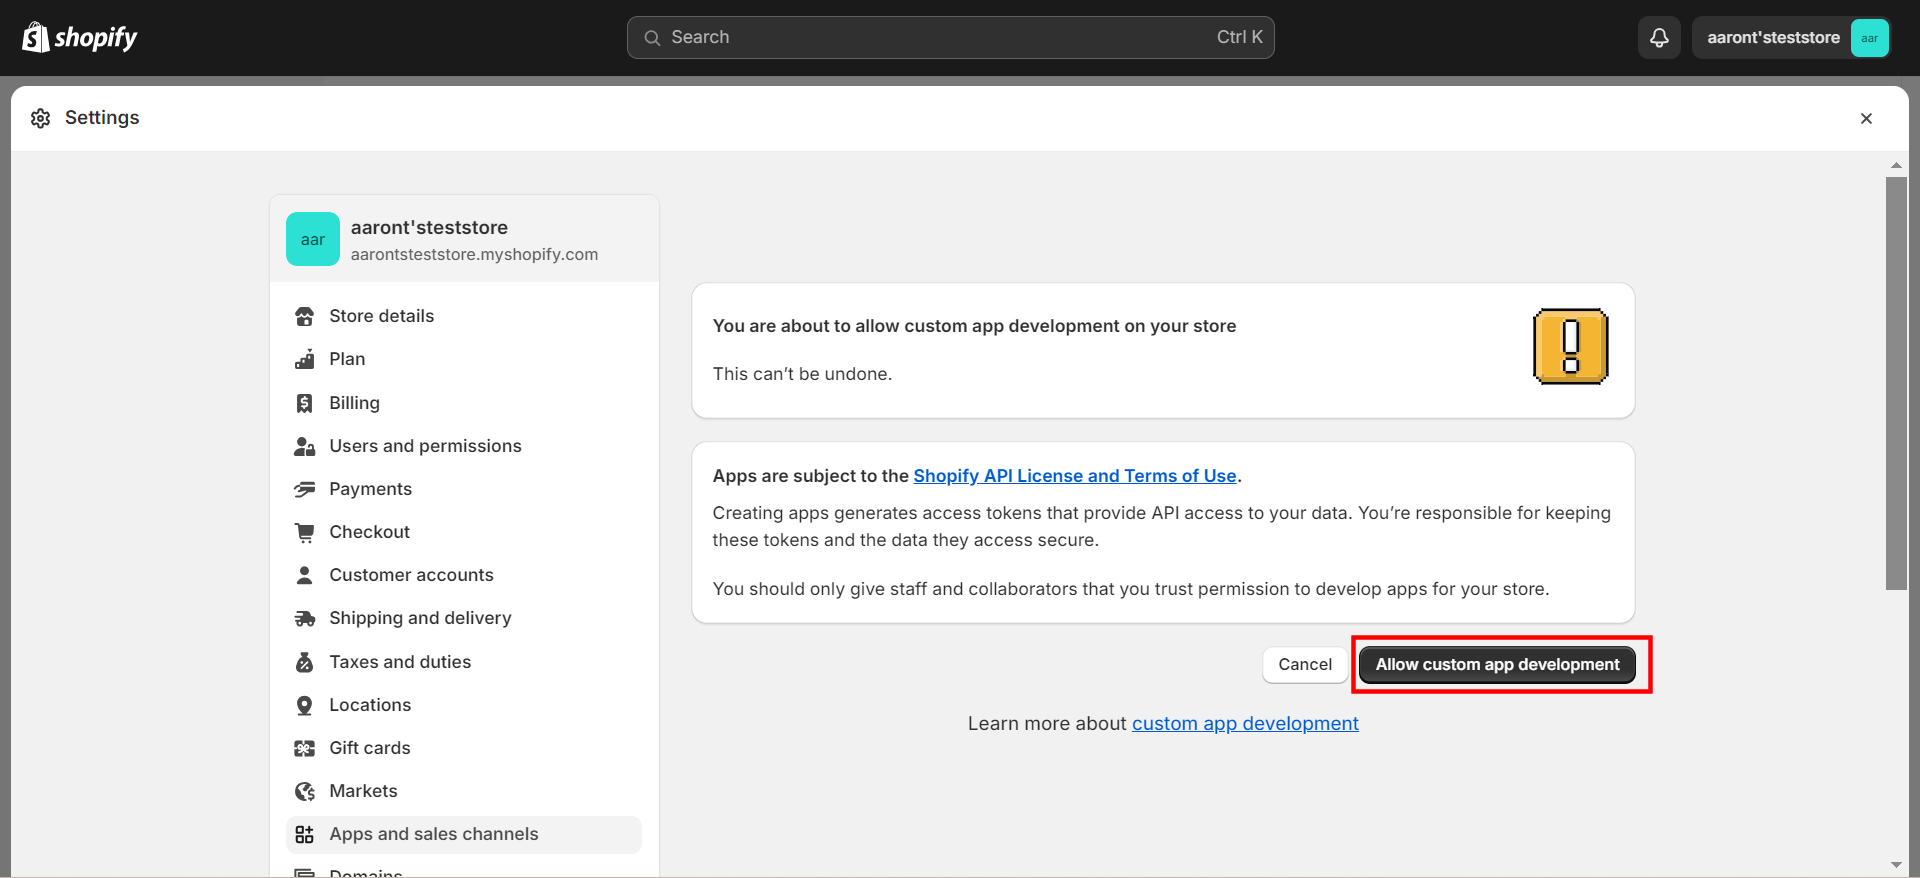1920x878 pixels.
Task: Go to Checkout settings
Action: (464, 532)
